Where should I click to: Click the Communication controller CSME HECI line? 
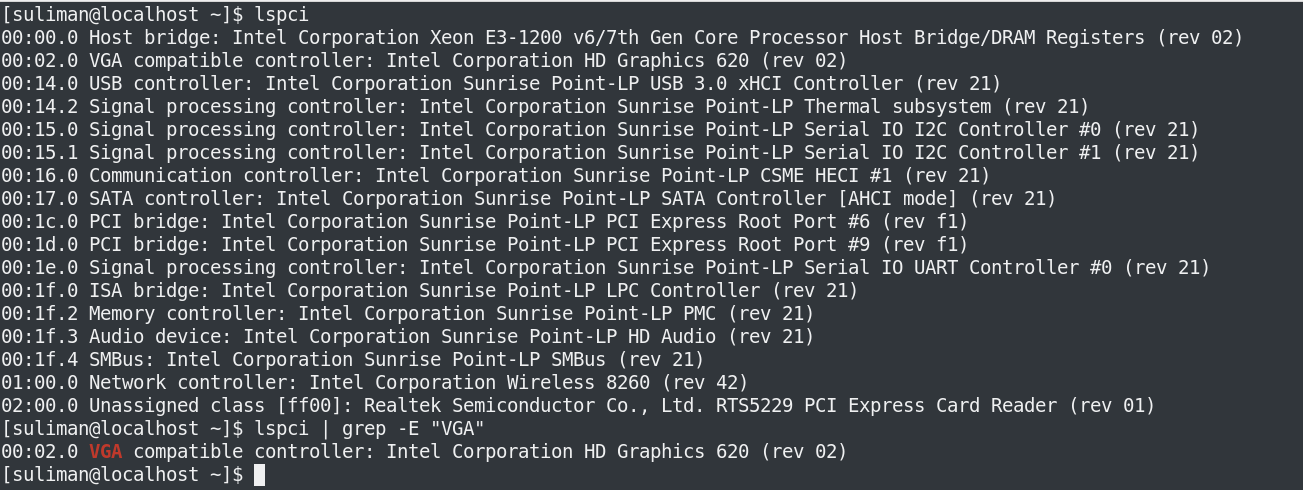[495, 175]
